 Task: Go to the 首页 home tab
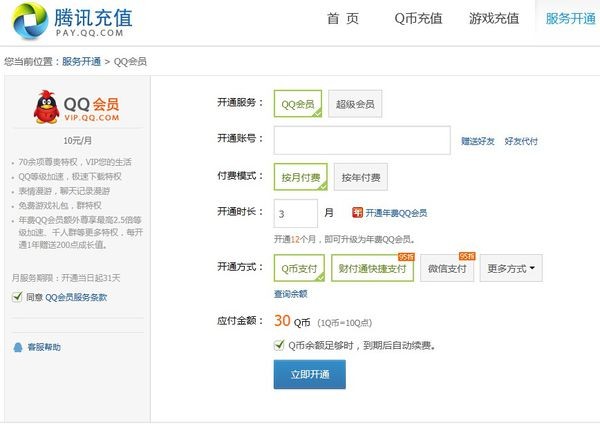click(343, 19)
